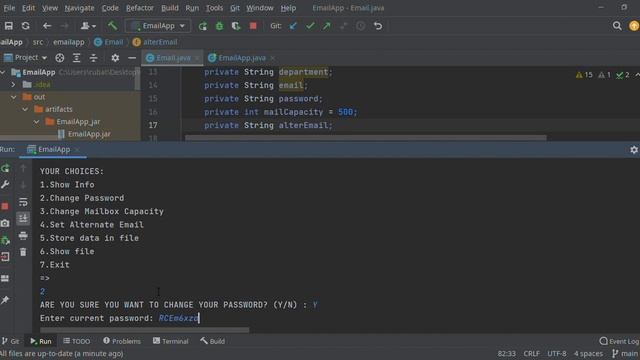Update project with Git blue arrow
Screen dimensions: 640x360
point(293,26)
